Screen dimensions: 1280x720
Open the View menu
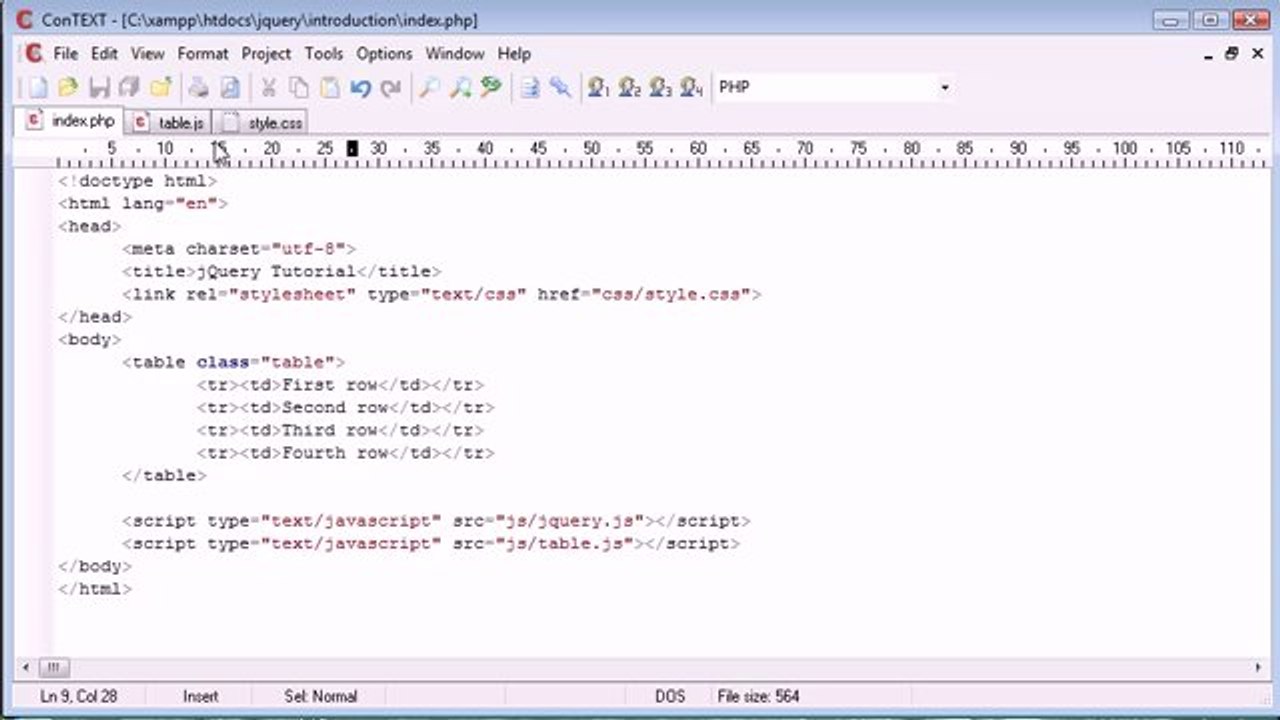pos(147,54)
